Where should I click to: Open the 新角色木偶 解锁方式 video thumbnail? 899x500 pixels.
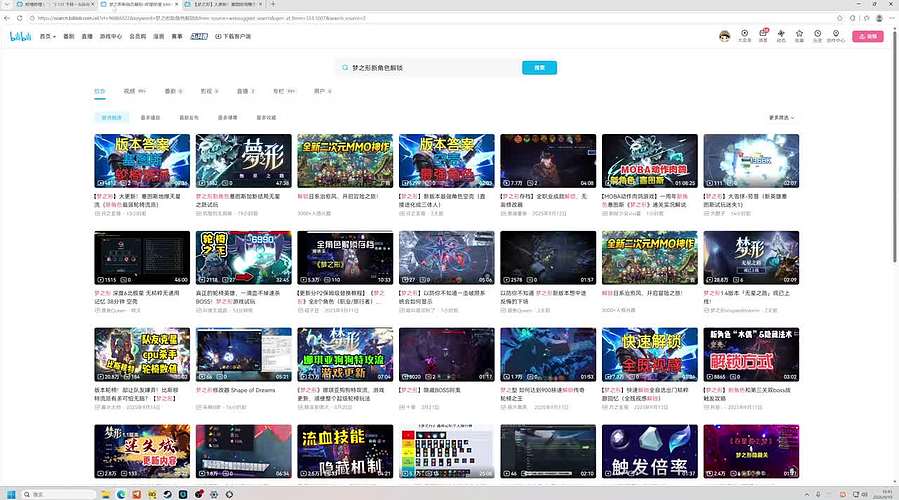(751, 354)
